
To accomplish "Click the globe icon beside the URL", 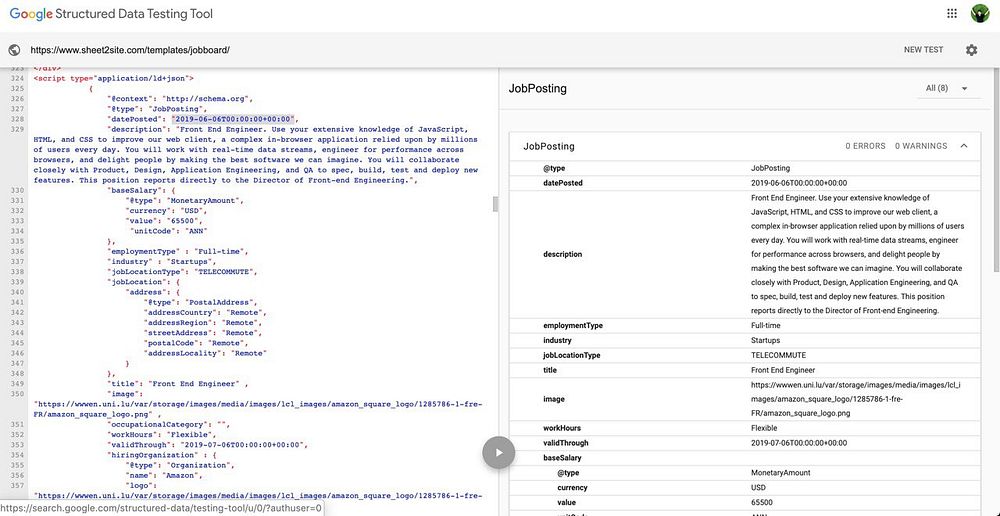I will tap(14, 50).
